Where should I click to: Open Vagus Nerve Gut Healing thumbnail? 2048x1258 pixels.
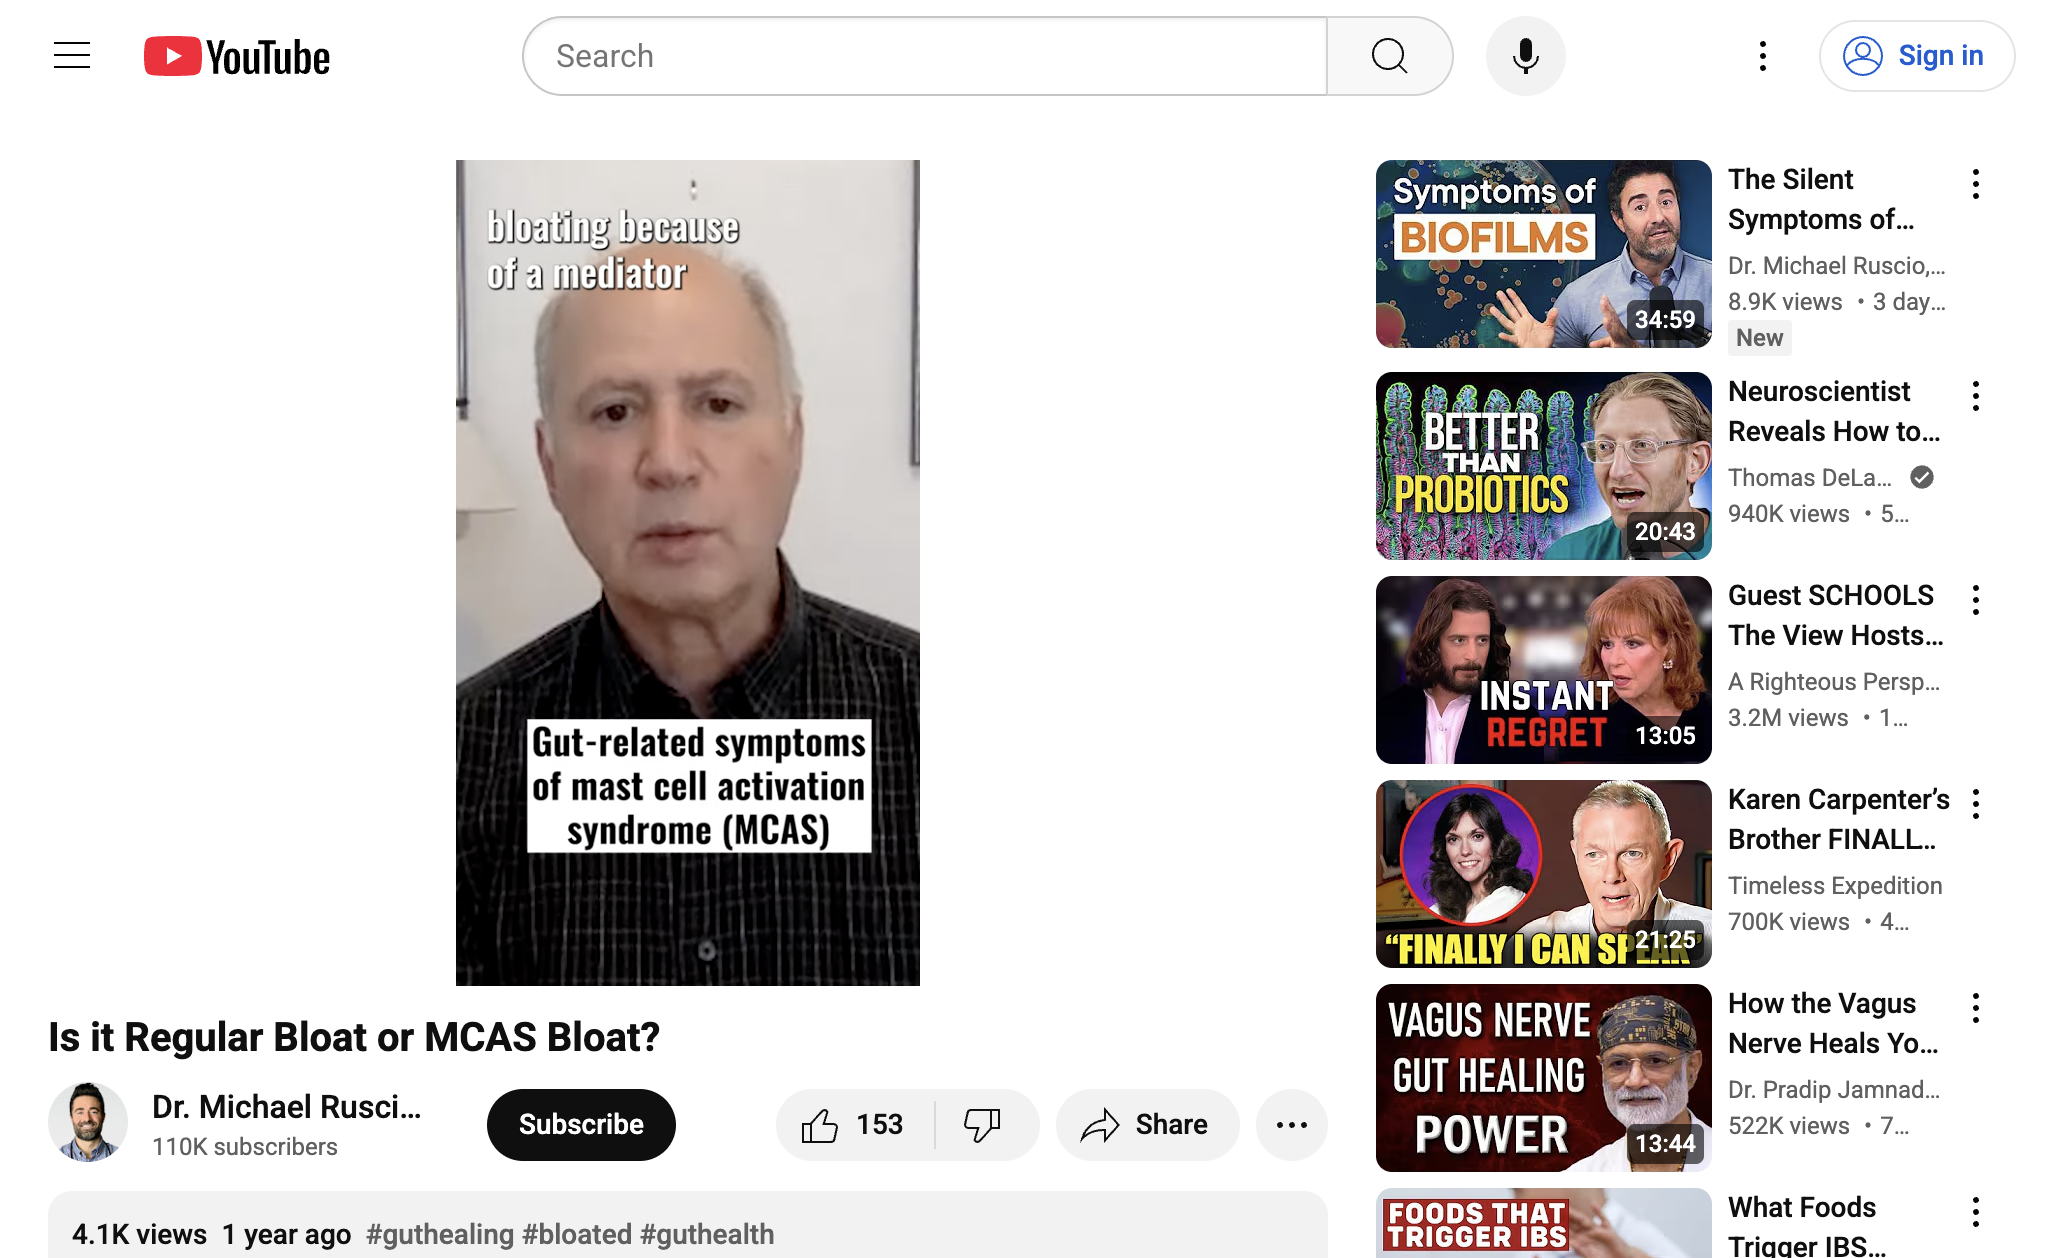(1544, 1078)
